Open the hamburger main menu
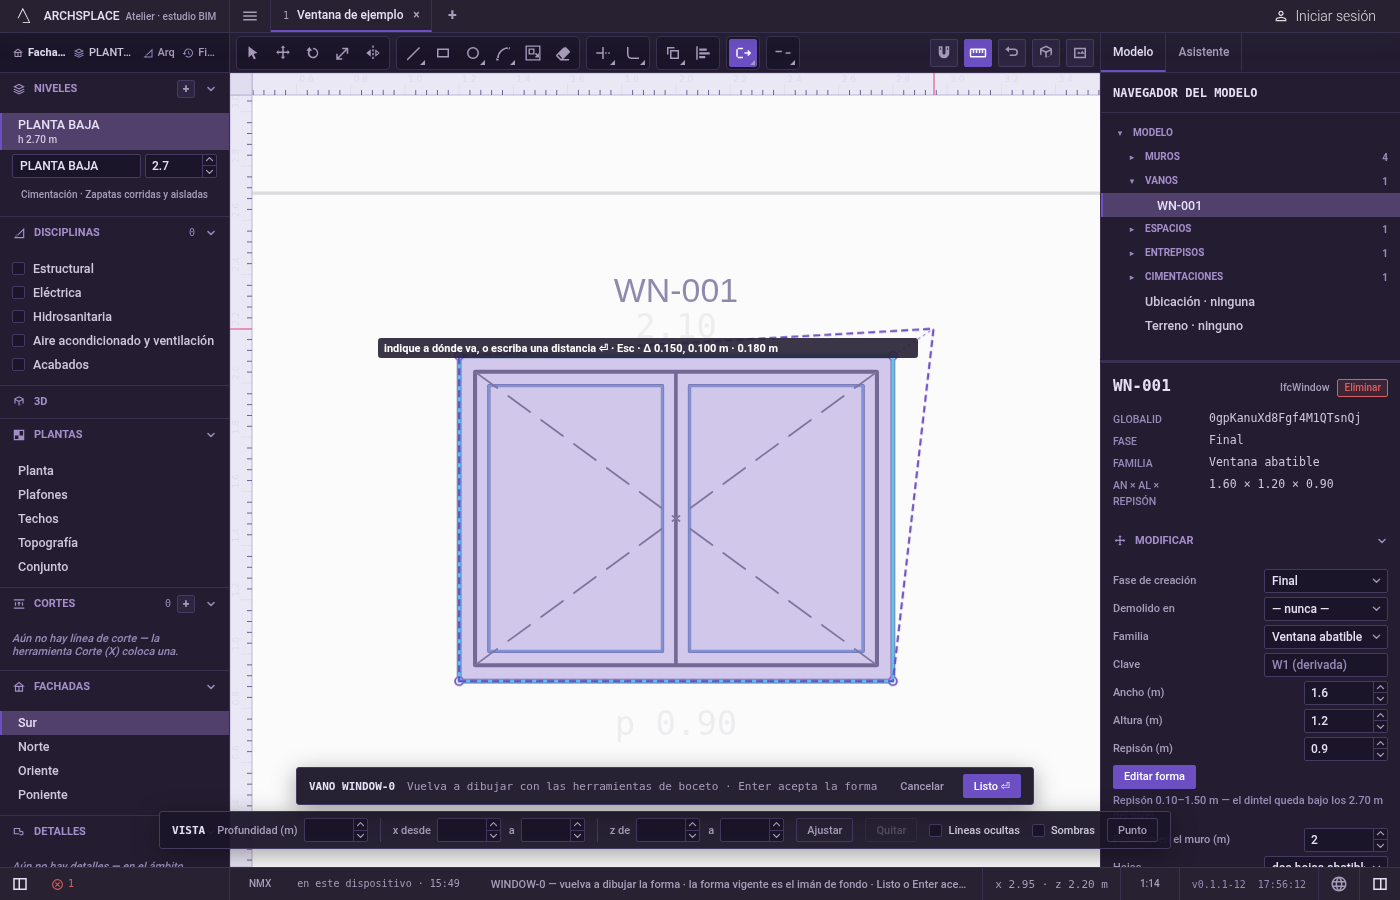This screenshot has width=1400, height=900. pos(250,16)
